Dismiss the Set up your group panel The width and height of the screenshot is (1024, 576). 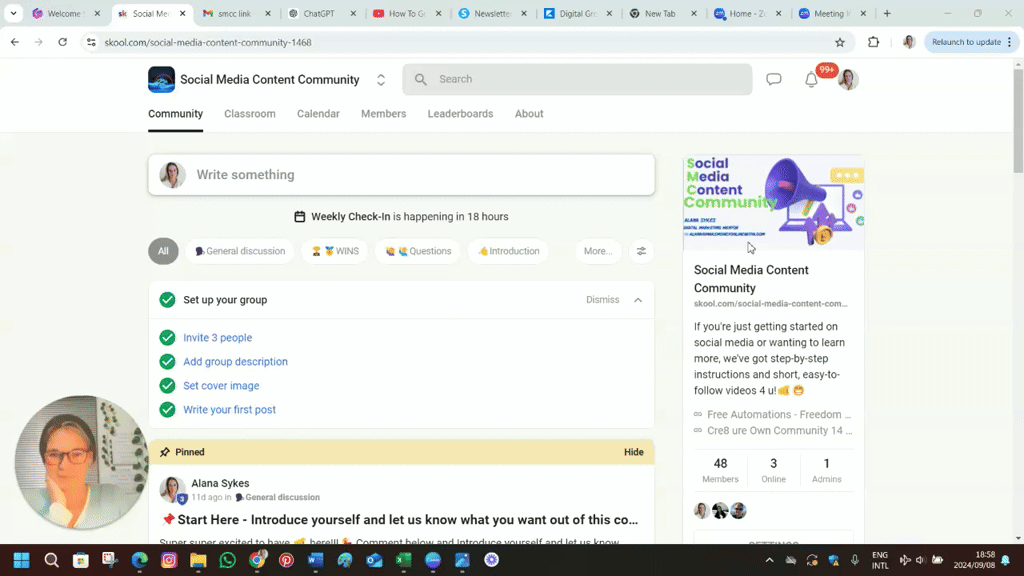pos(602,300)
